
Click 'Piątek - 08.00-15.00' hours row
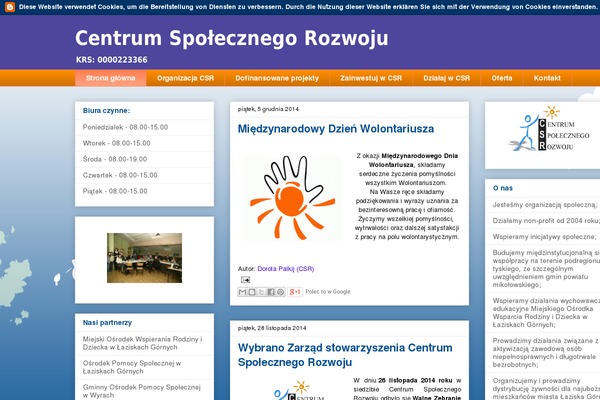click(144, 191)
